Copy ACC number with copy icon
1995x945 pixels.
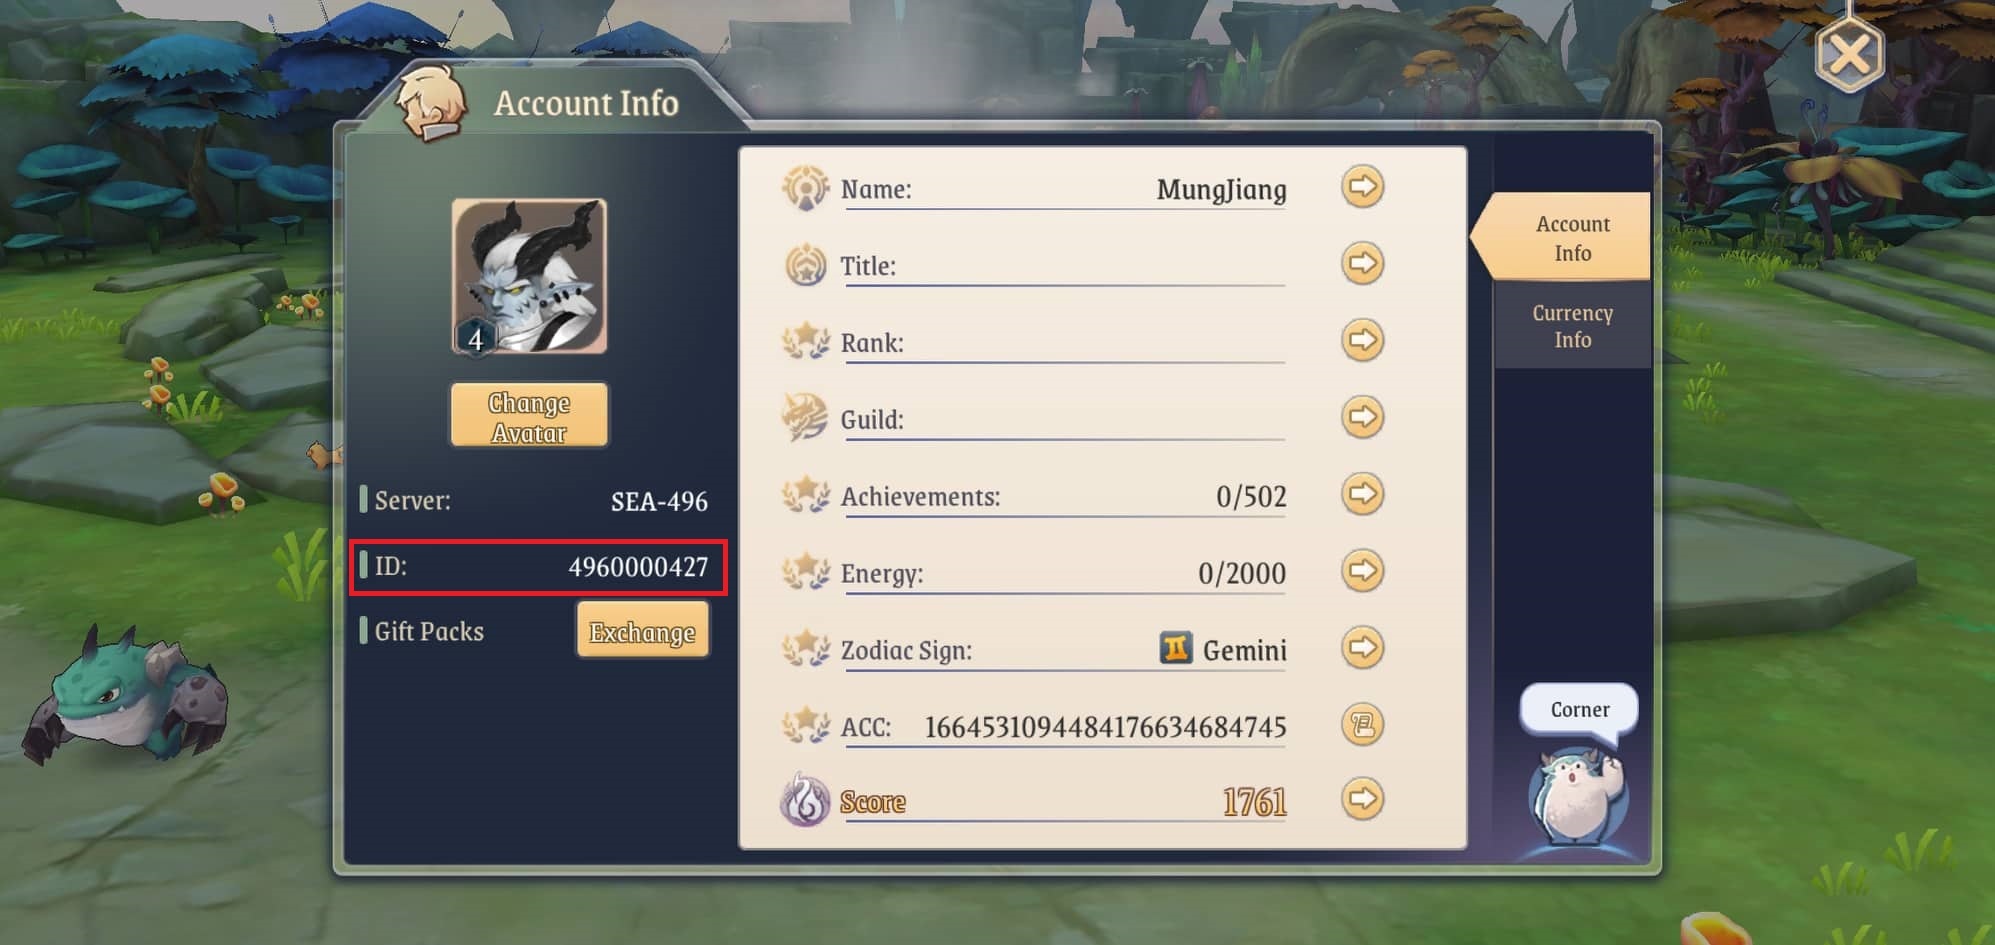[1362, 724]
